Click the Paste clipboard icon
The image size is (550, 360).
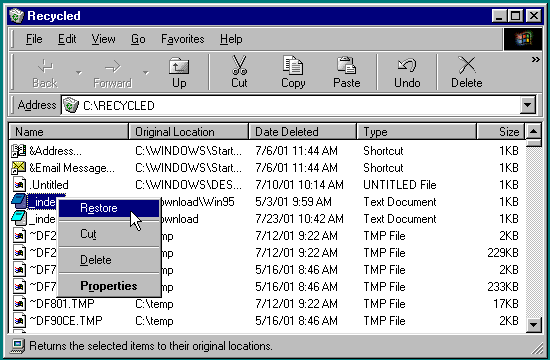(347, 66)
